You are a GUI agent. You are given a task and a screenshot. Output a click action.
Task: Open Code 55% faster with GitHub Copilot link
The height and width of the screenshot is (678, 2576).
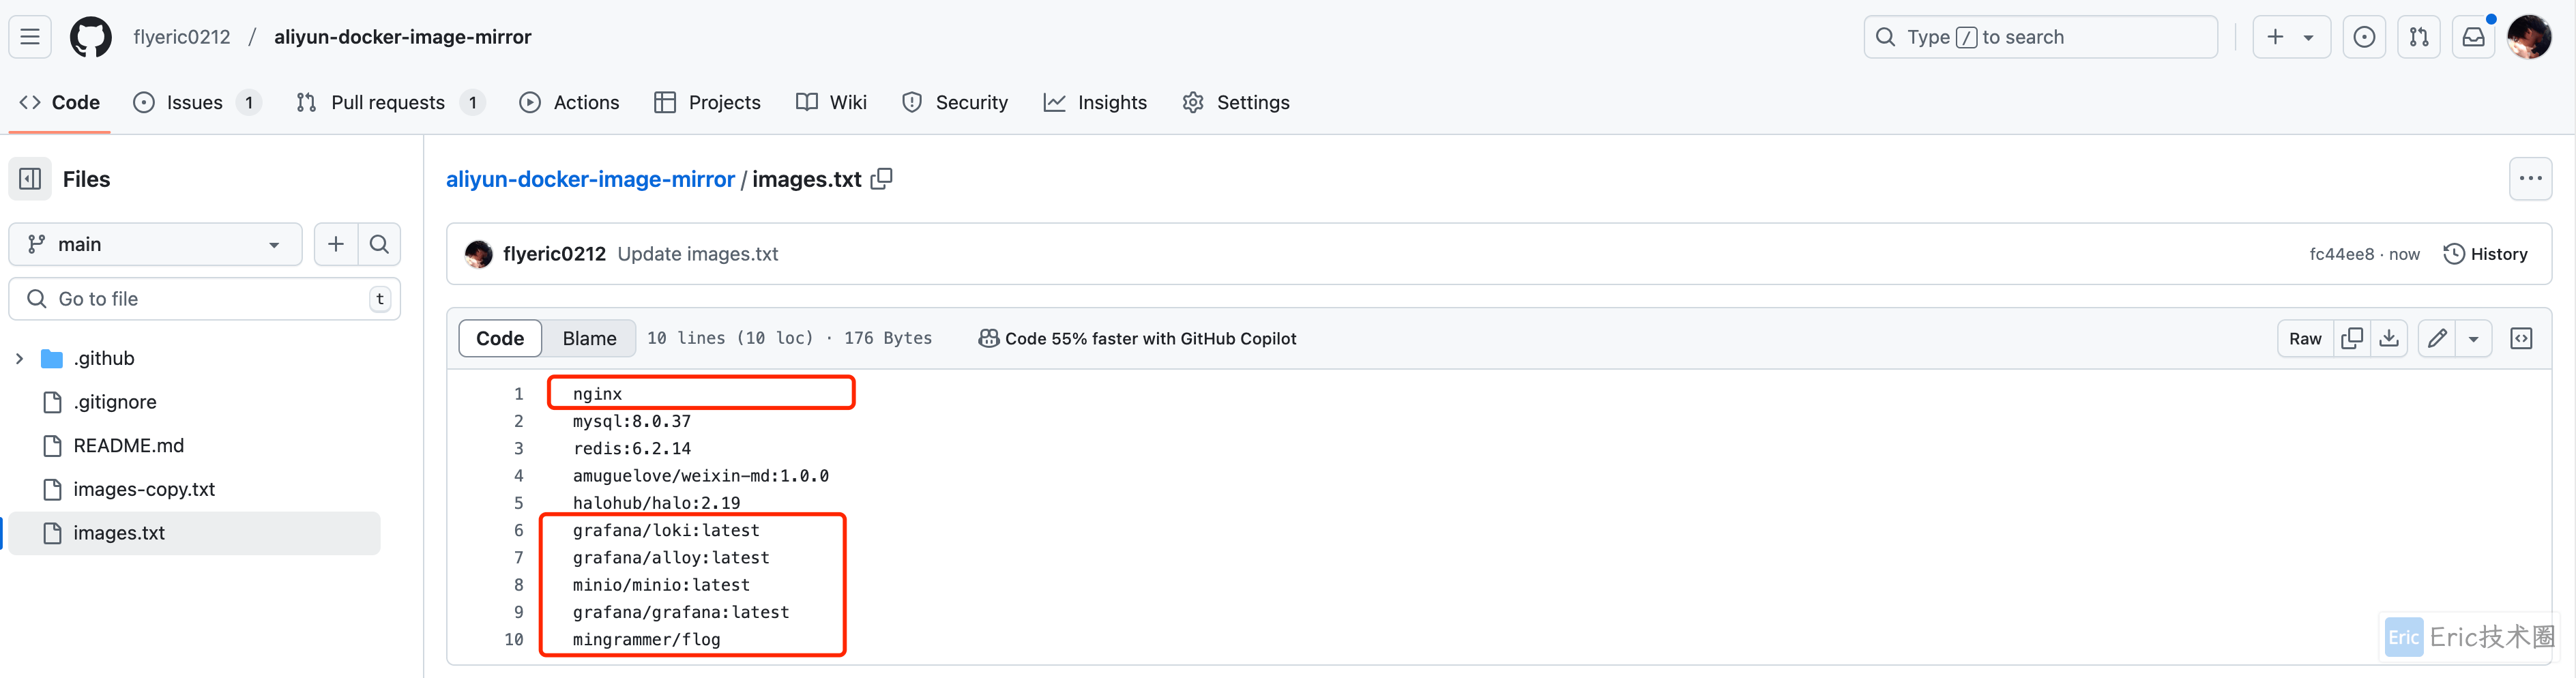pos(1137,339)
